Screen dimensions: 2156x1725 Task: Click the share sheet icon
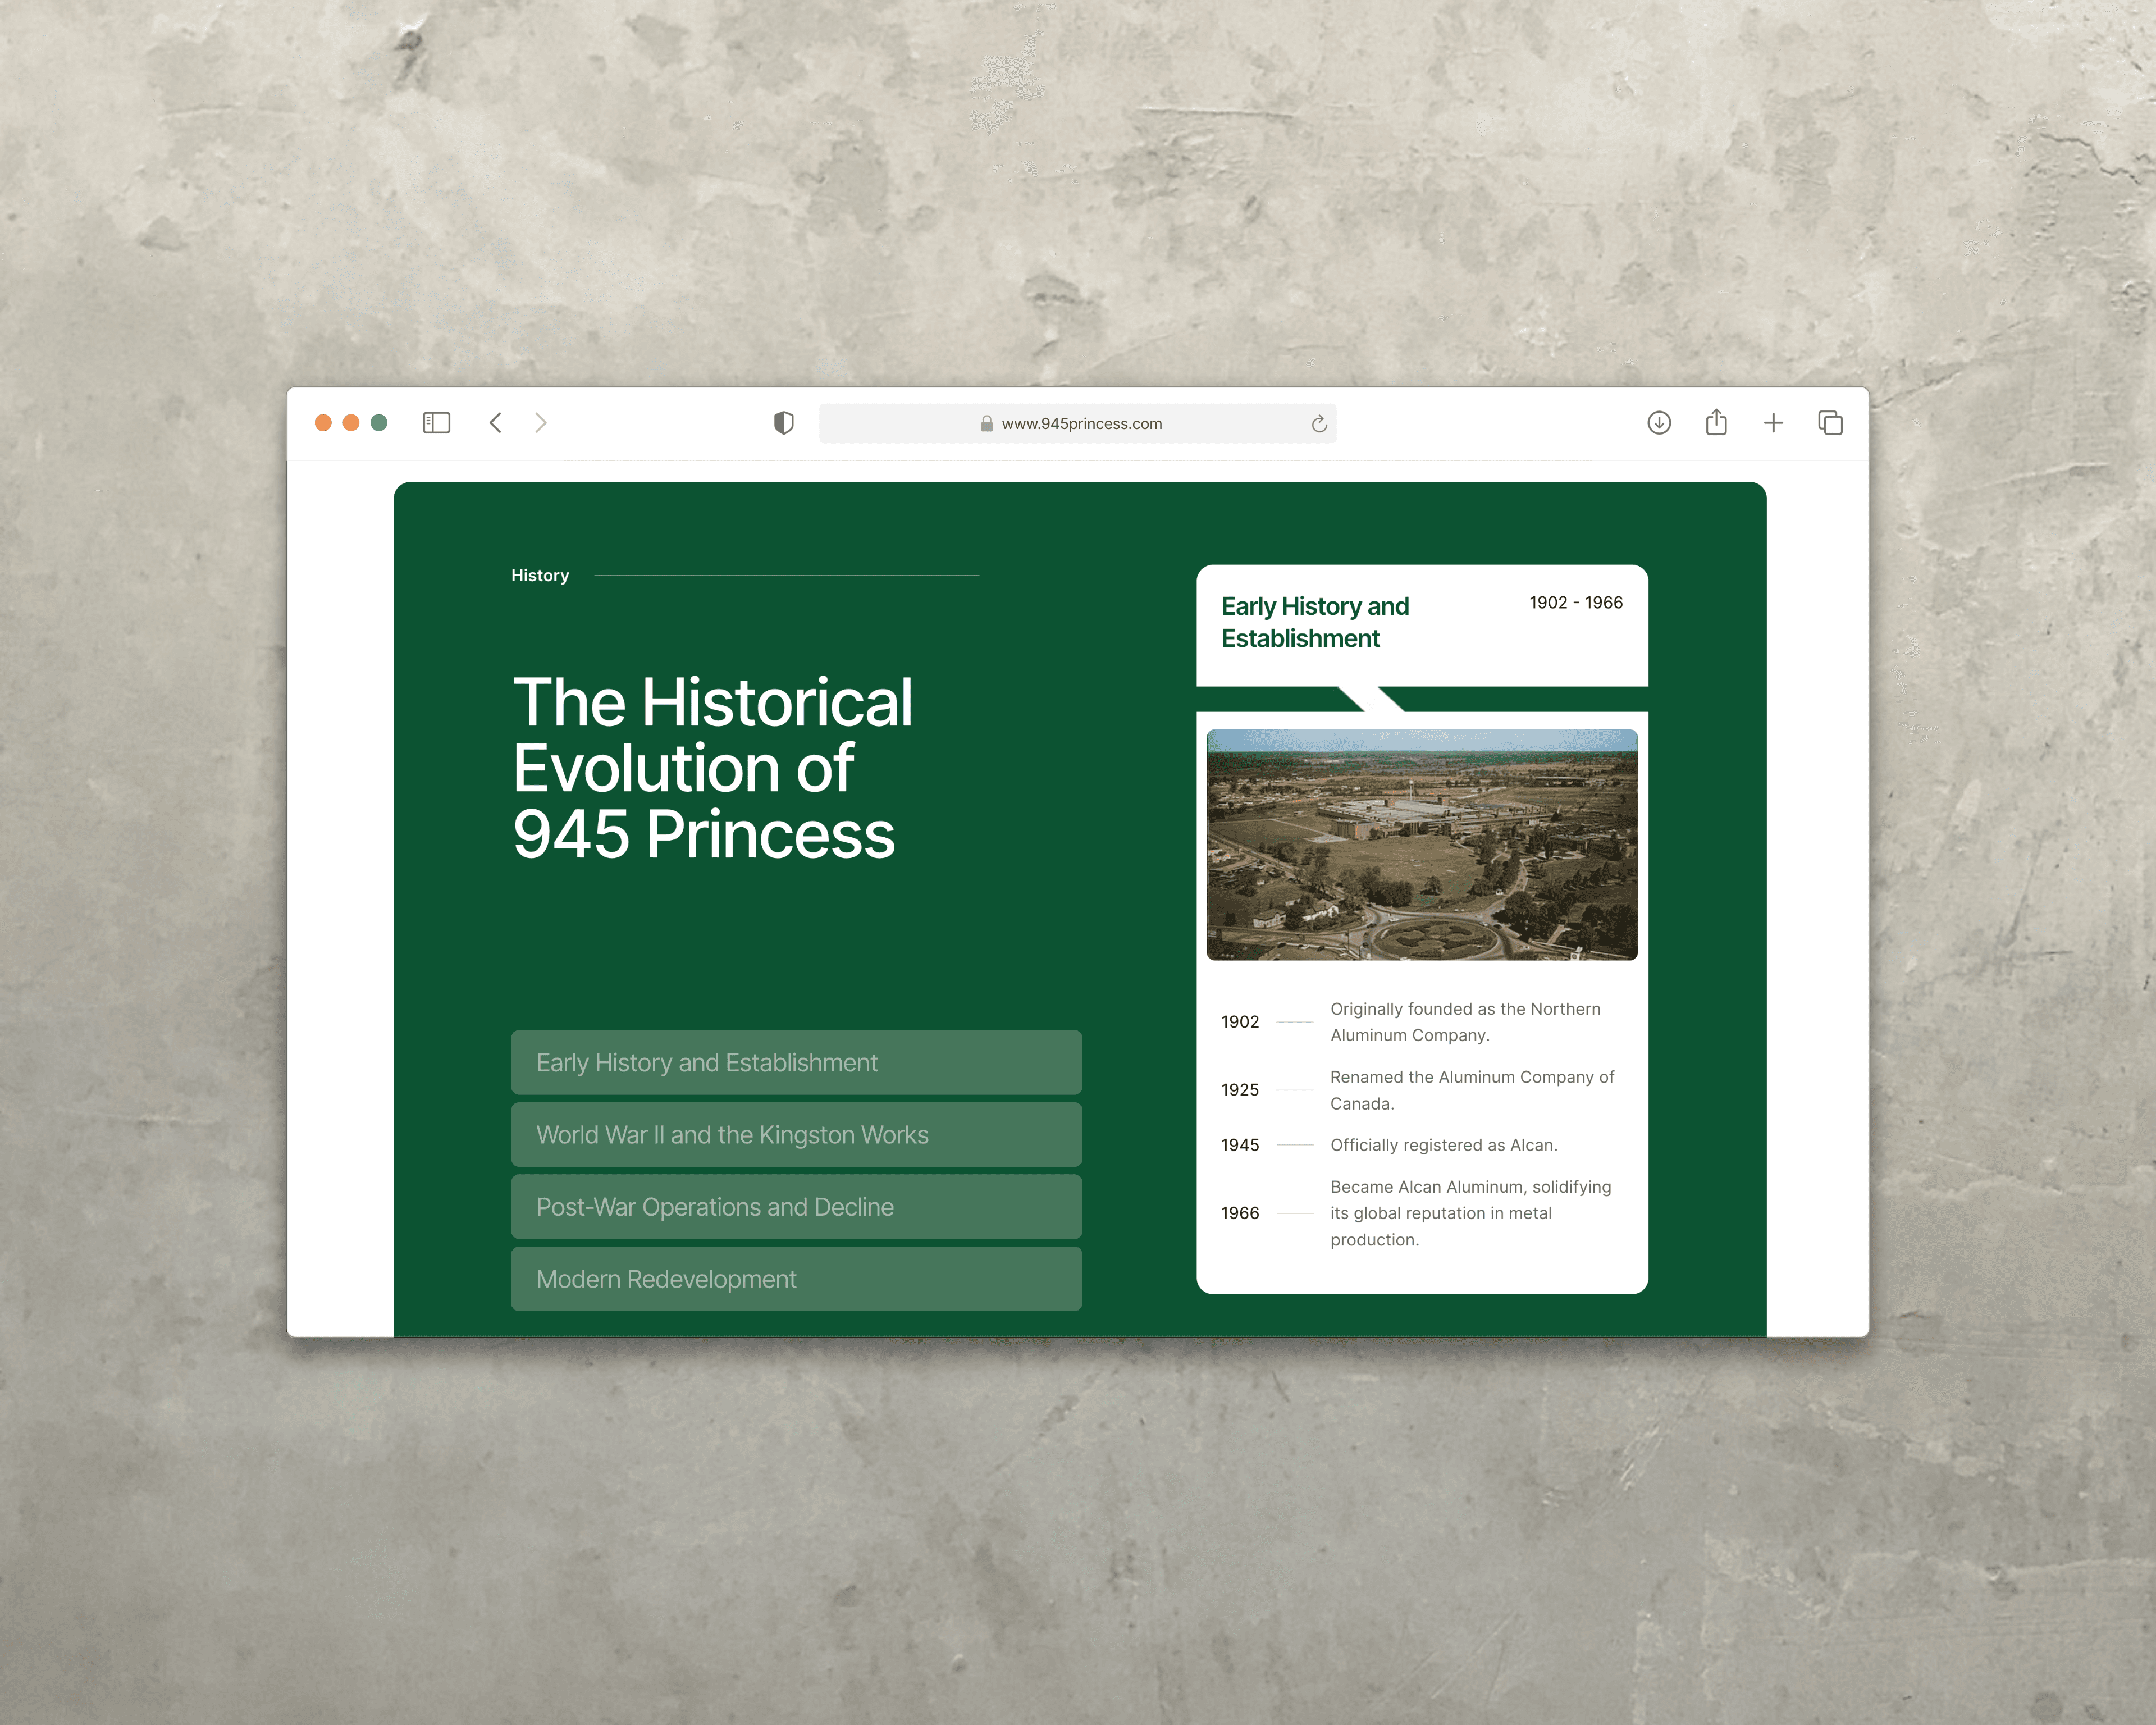click(x=1716, y=423)
